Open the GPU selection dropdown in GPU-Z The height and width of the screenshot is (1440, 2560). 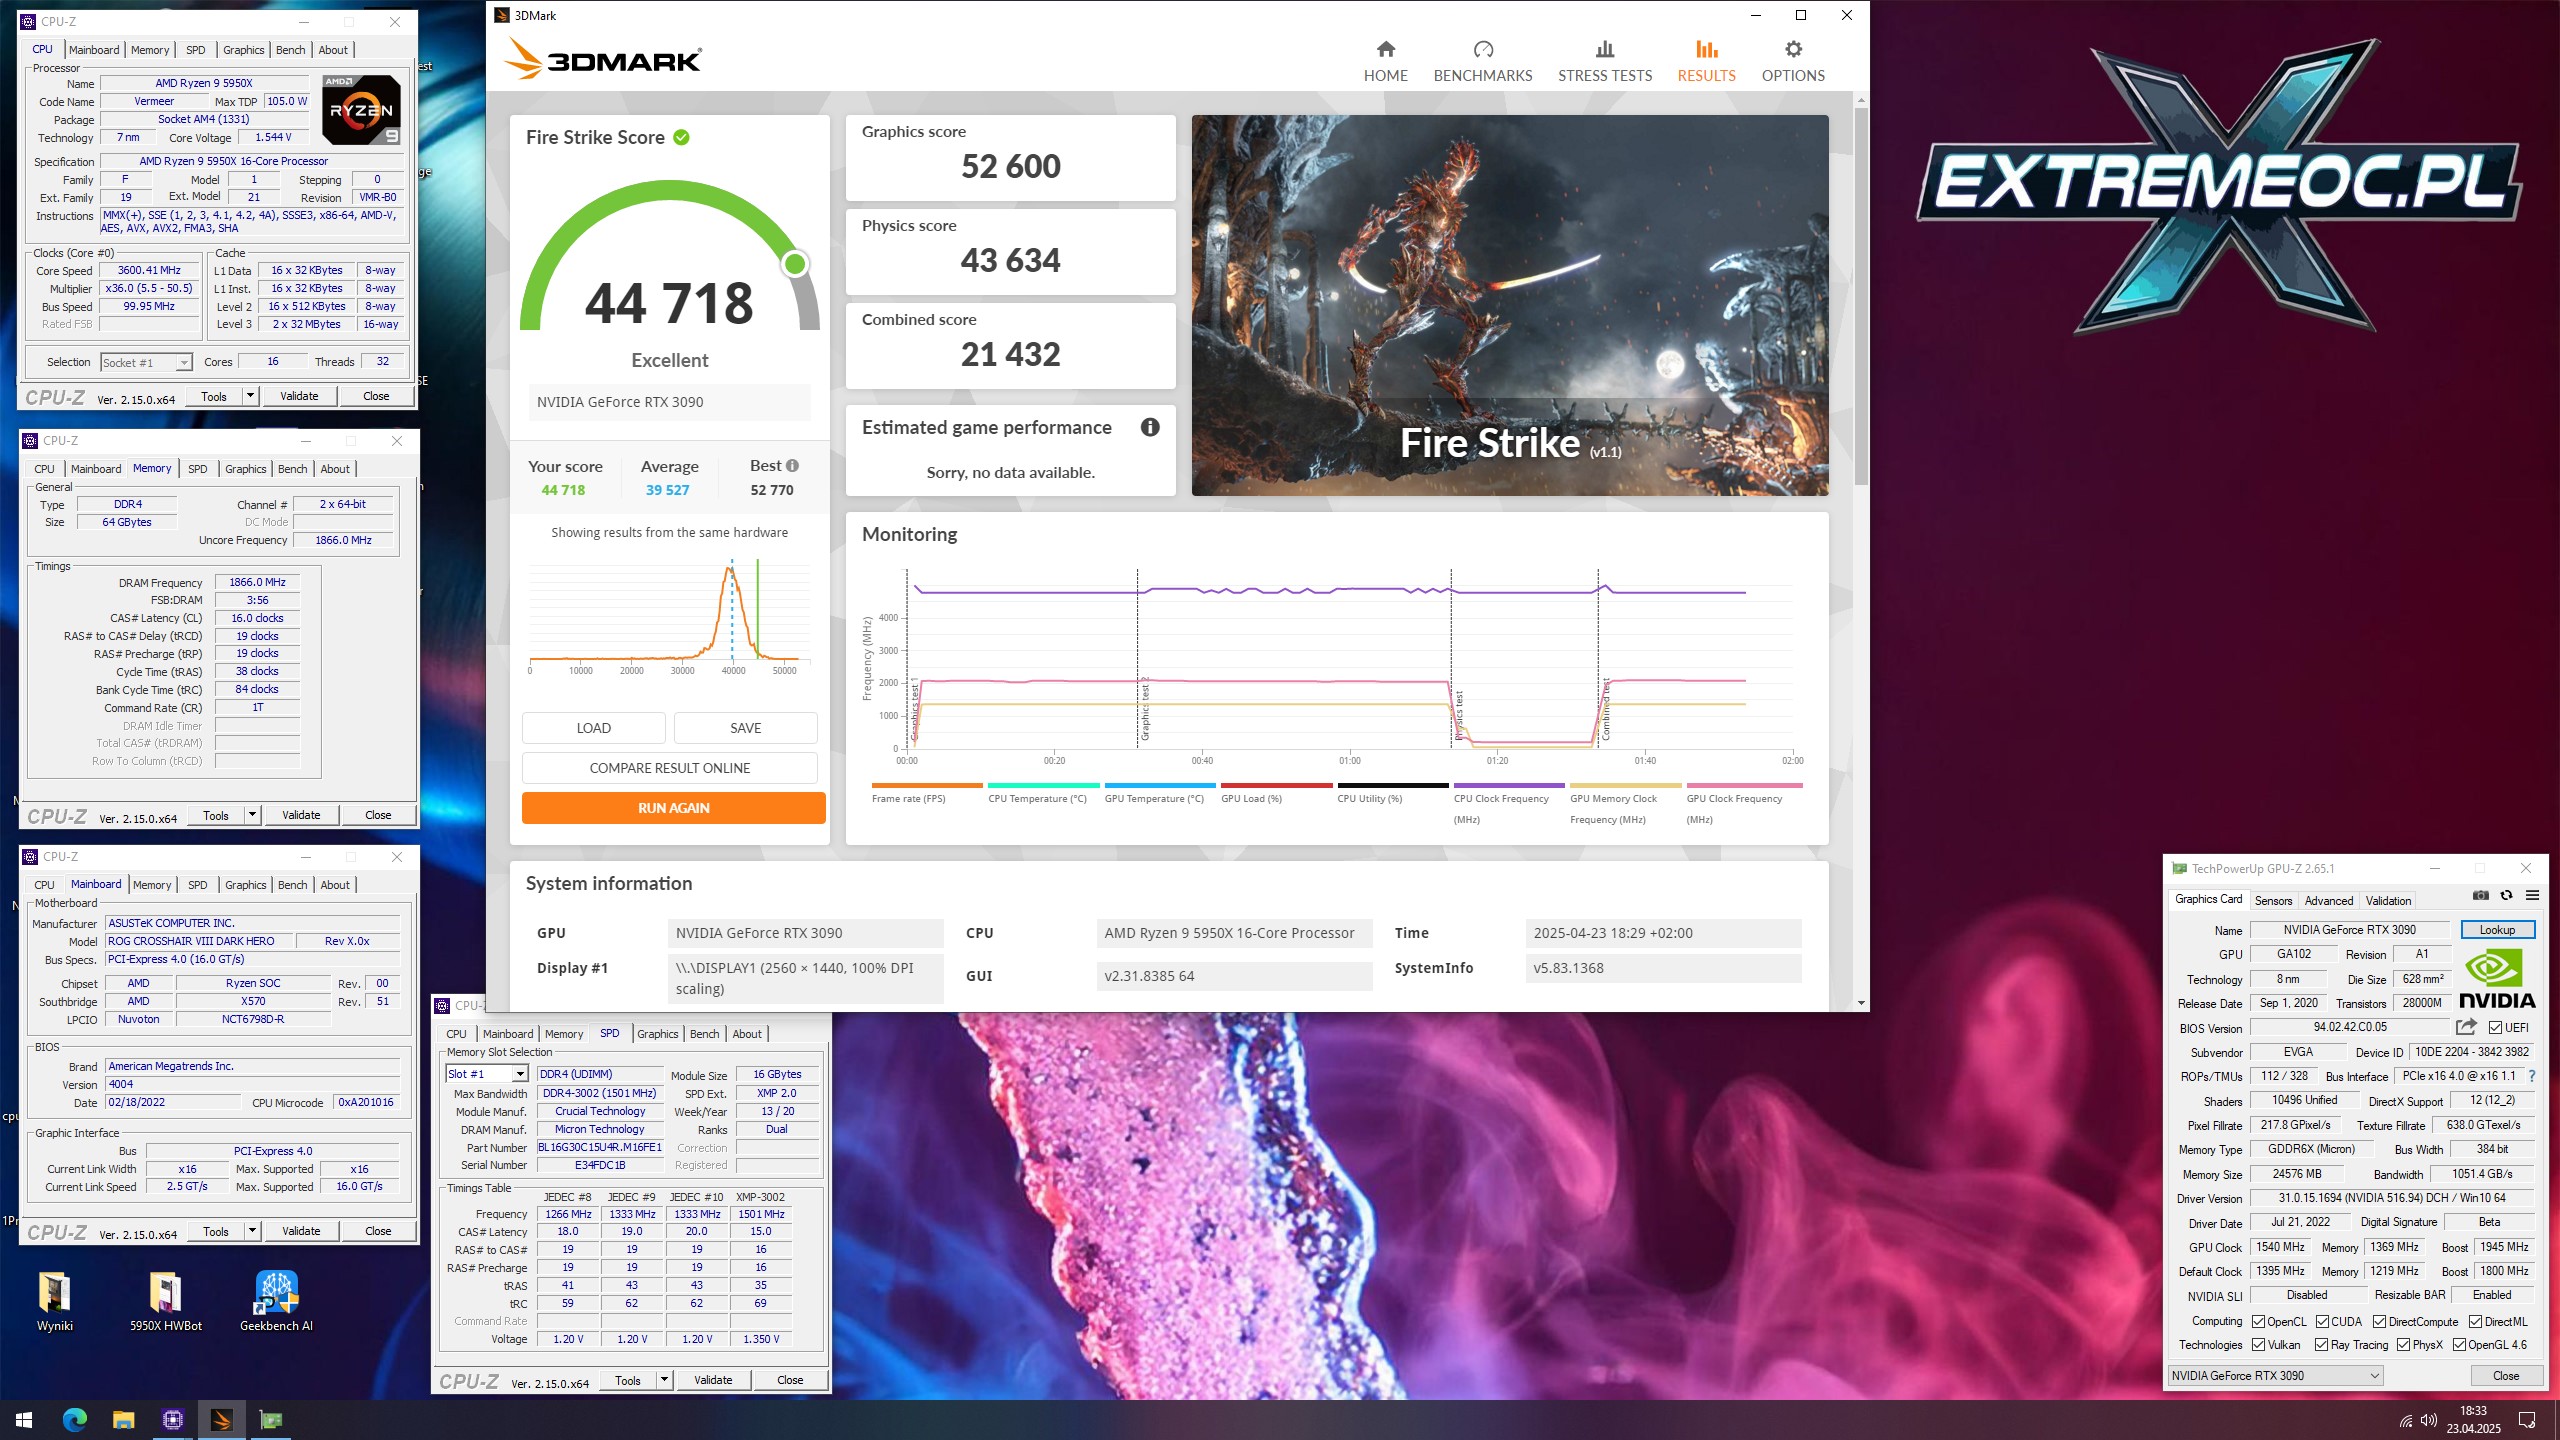pos(2275,1375)
